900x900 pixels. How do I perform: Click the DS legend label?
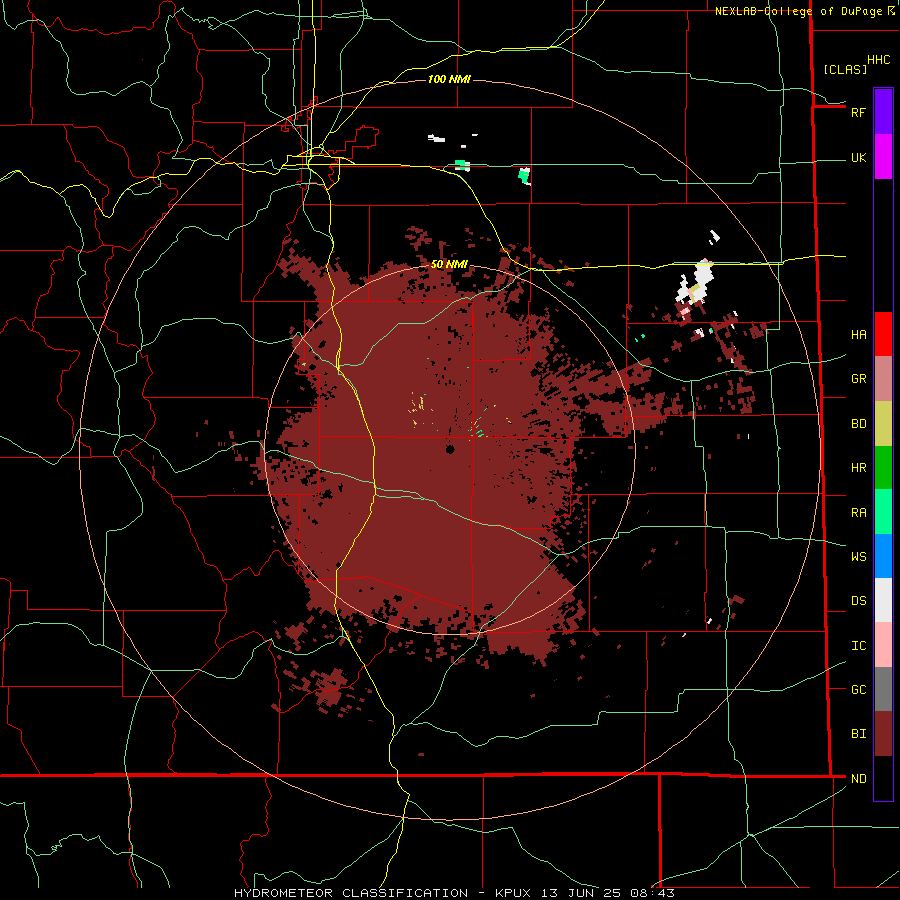pos(858,601)
